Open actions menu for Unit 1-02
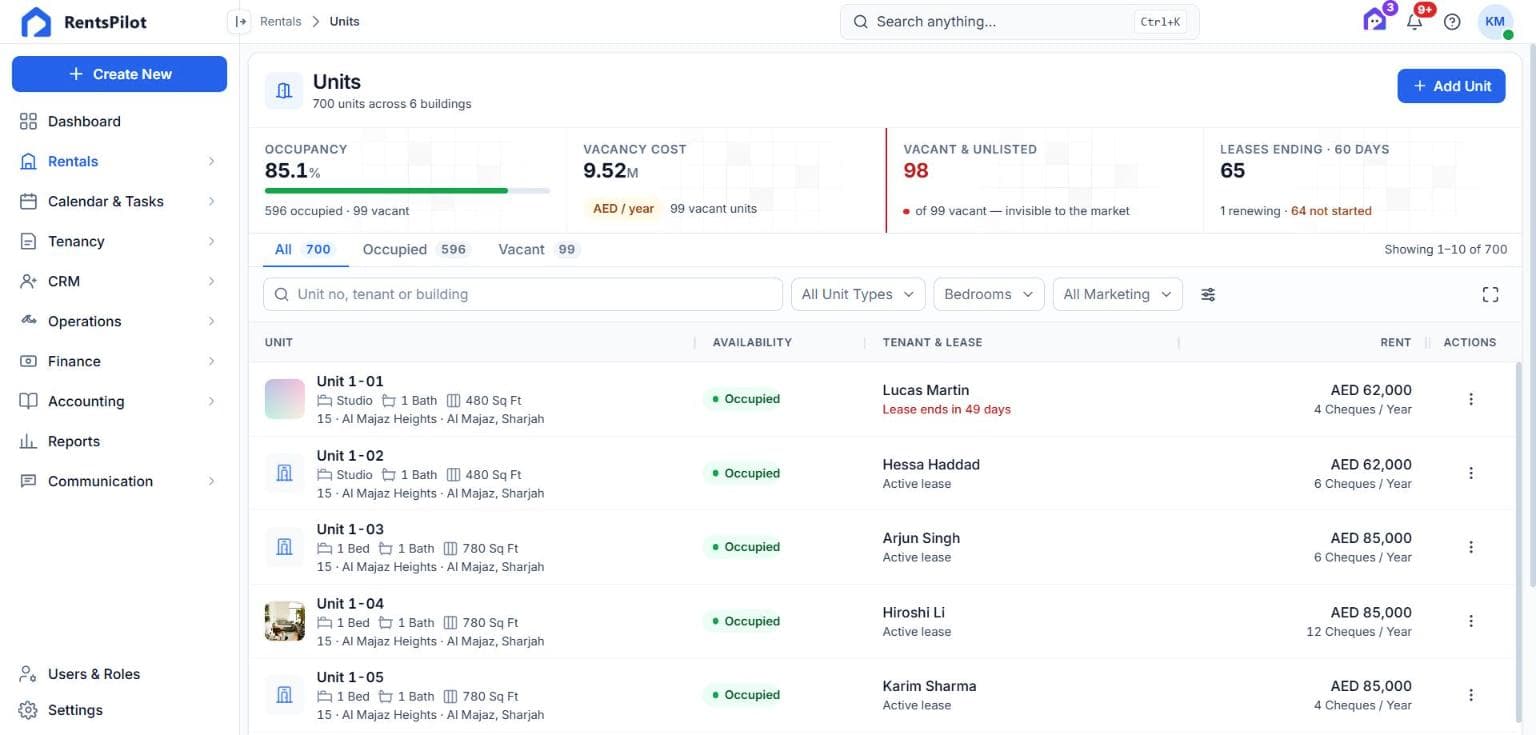The image size is (1536, 735). tap(1471, 473)
